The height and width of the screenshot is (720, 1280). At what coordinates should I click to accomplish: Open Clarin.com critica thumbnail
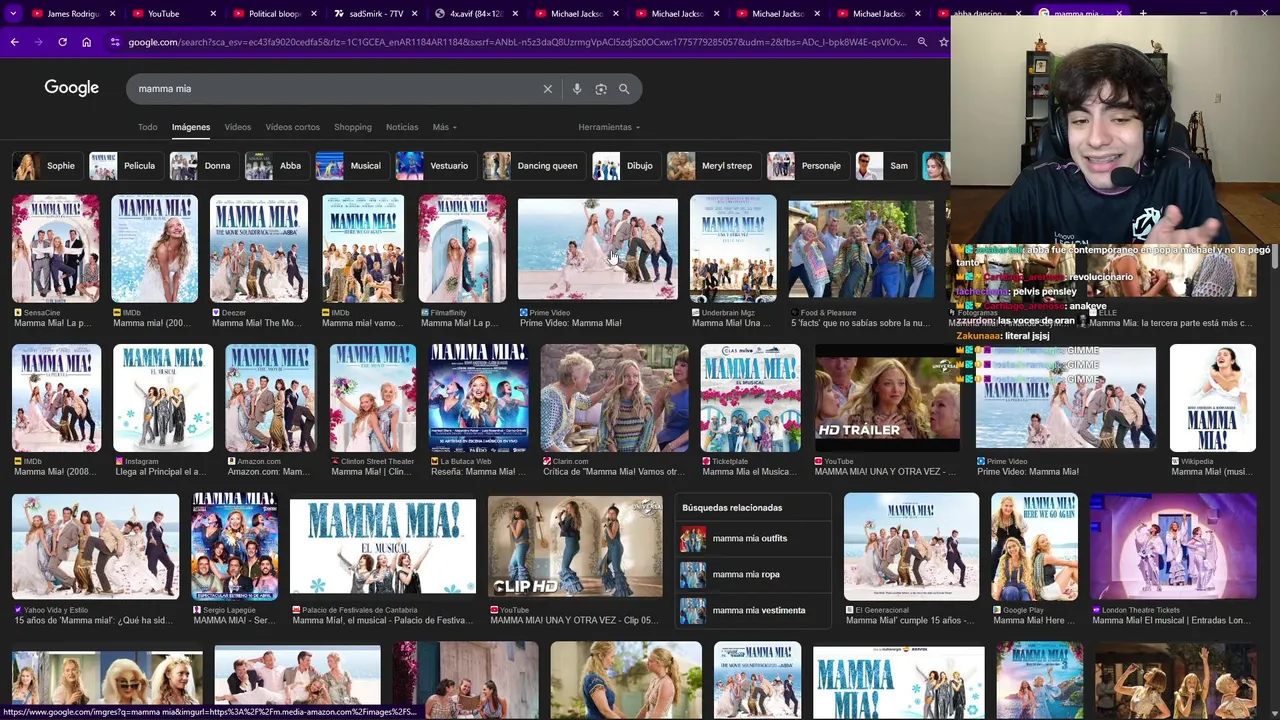coord(614,398)
